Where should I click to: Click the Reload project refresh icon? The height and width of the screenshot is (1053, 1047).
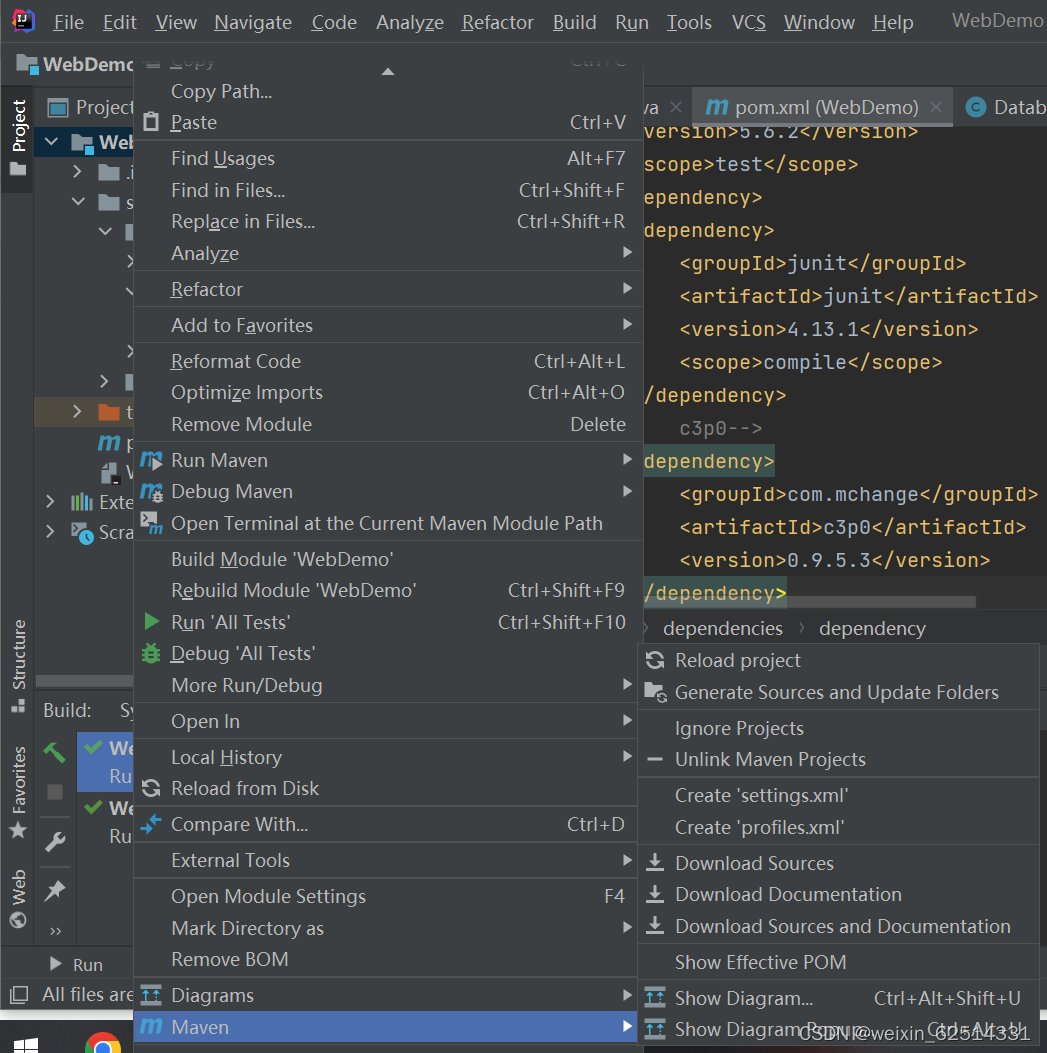[x=655, y=660]
